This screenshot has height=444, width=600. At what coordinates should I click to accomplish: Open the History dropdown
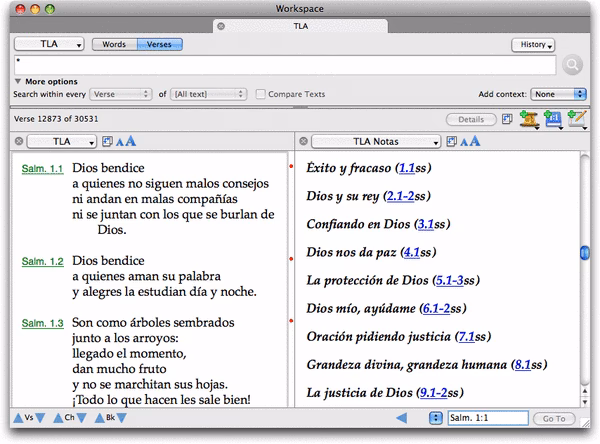tap(533, 45)
